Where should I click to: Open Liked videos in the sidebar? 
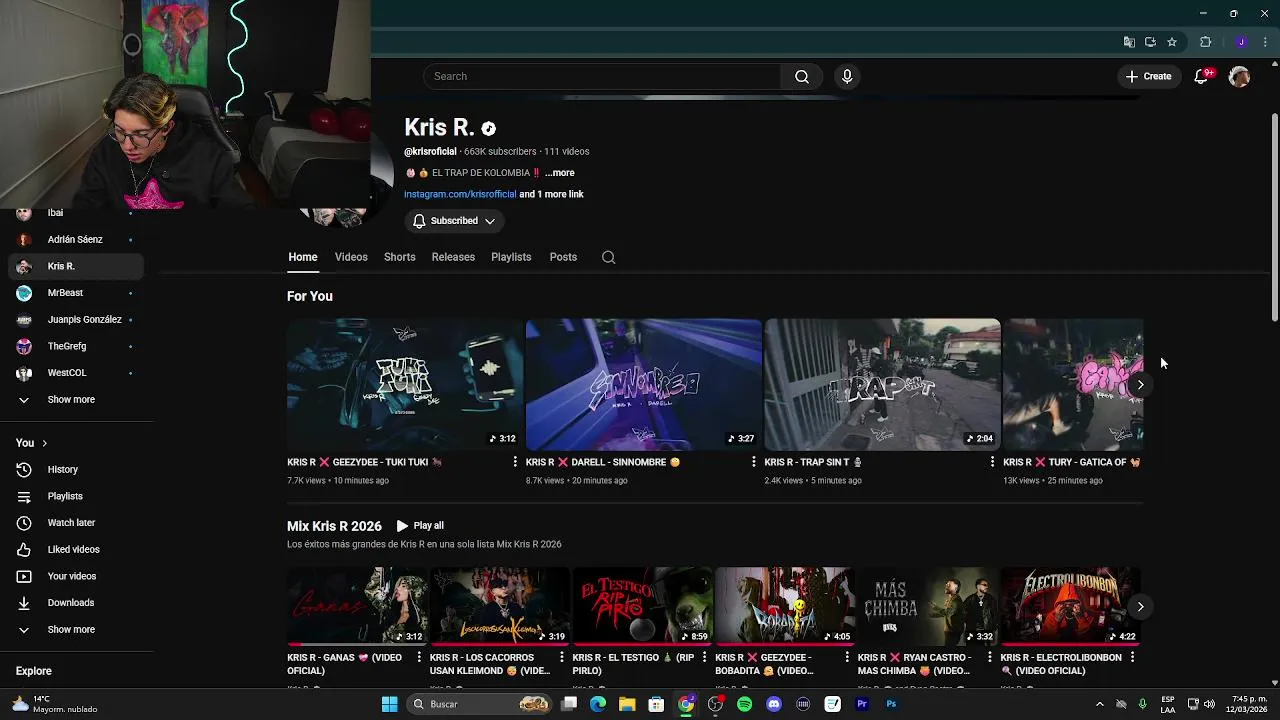tap(76, 549)
